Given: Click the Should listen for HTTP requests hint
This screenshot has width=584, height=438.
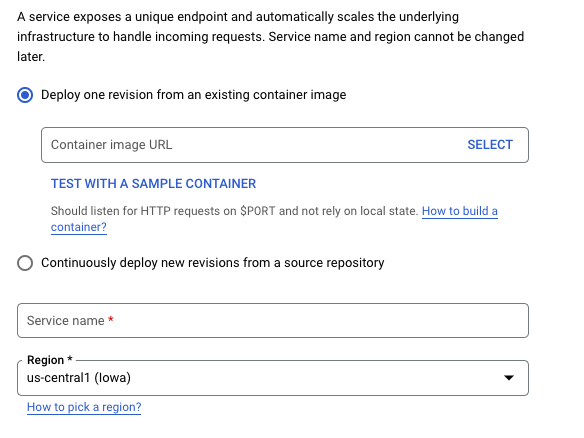Looking at the screenshot, I should (x=234, y=211).
